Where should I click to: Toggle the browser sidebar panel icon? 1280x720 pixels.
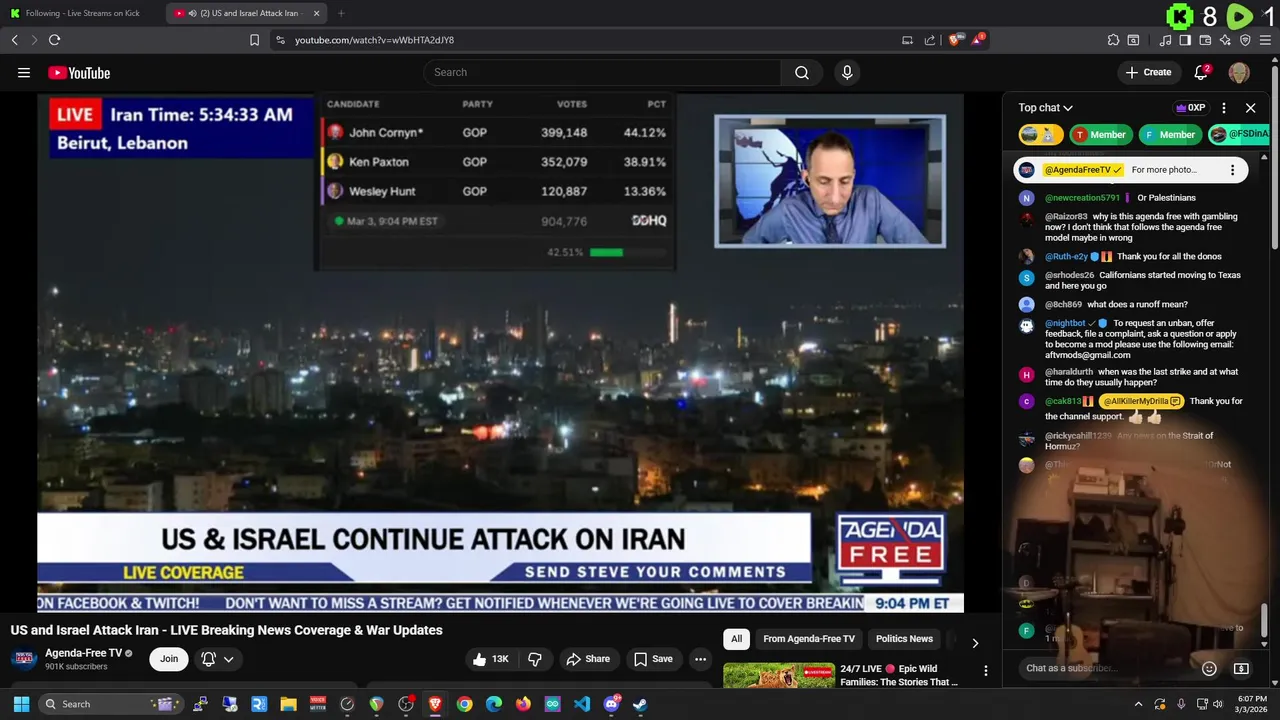(1185, 40)
